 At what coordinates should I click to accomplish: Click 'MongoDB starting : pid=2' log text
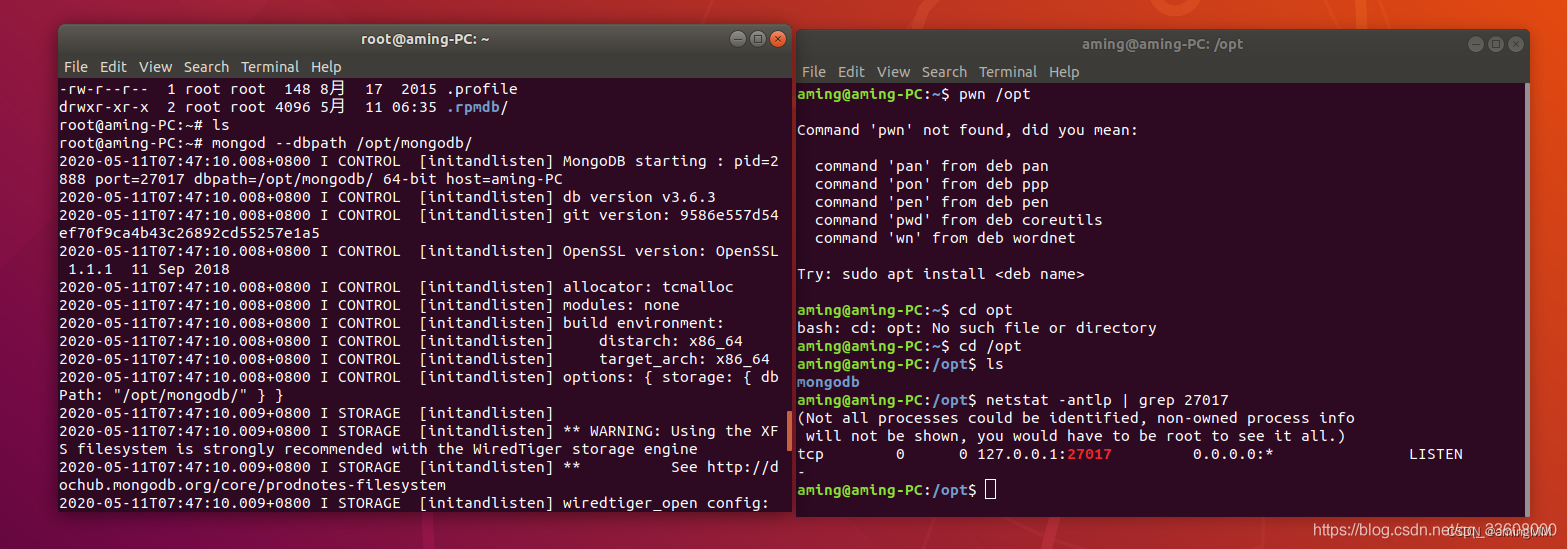671,161
